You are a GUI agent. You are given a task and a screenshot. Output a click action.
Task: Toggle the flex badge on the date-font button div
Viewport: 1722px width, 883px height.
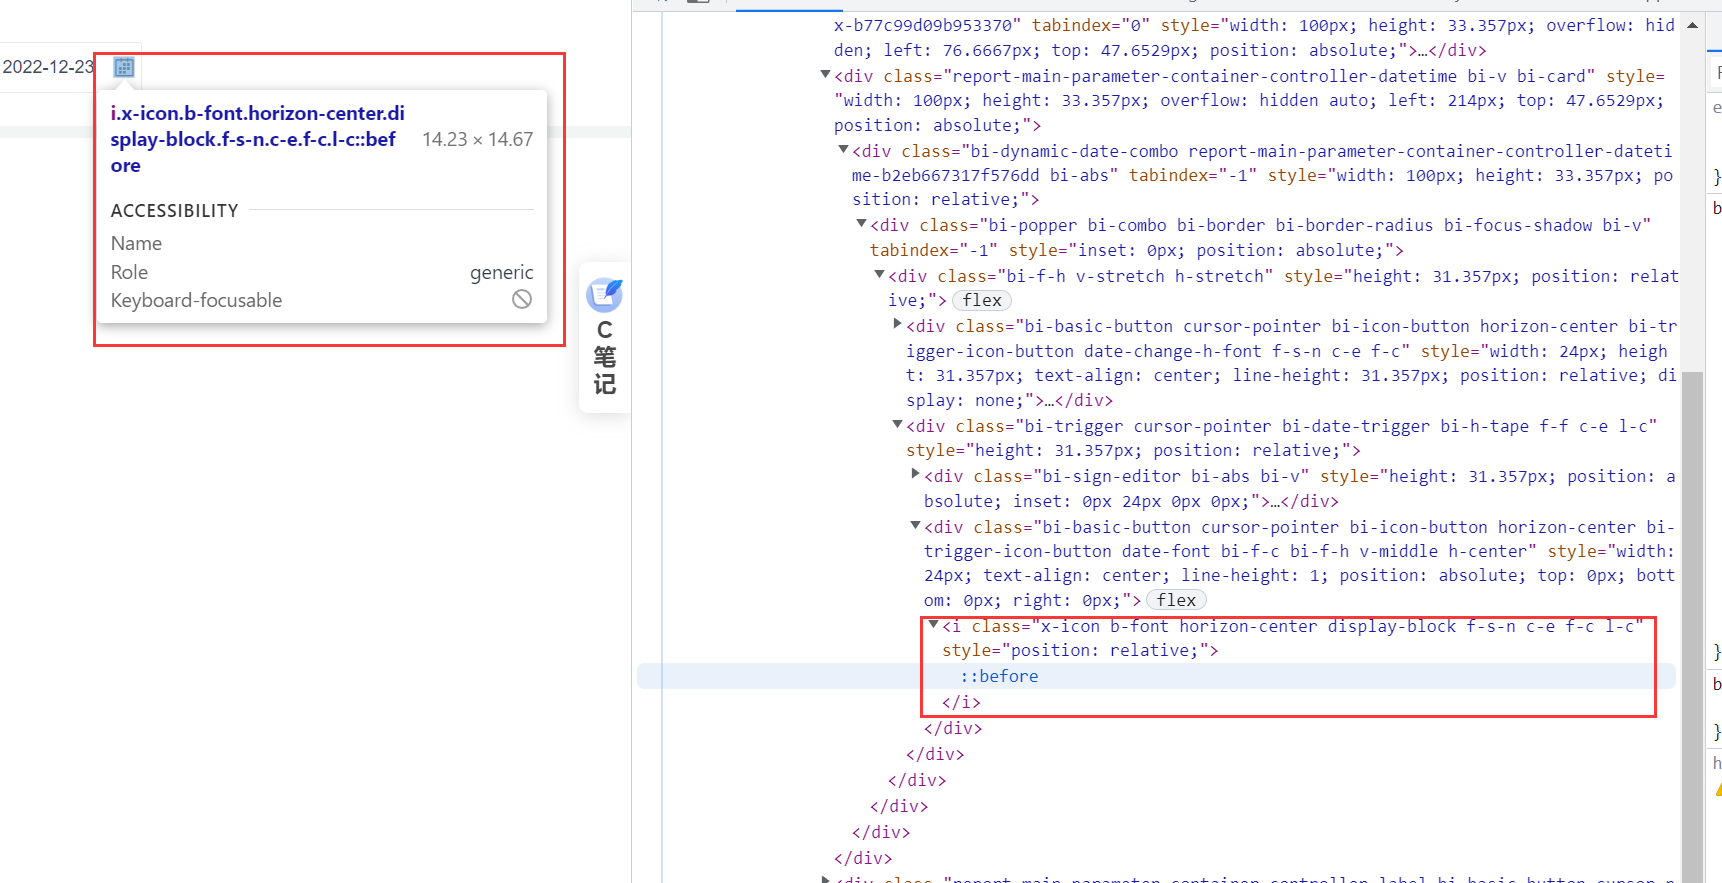coord(1176,601)
